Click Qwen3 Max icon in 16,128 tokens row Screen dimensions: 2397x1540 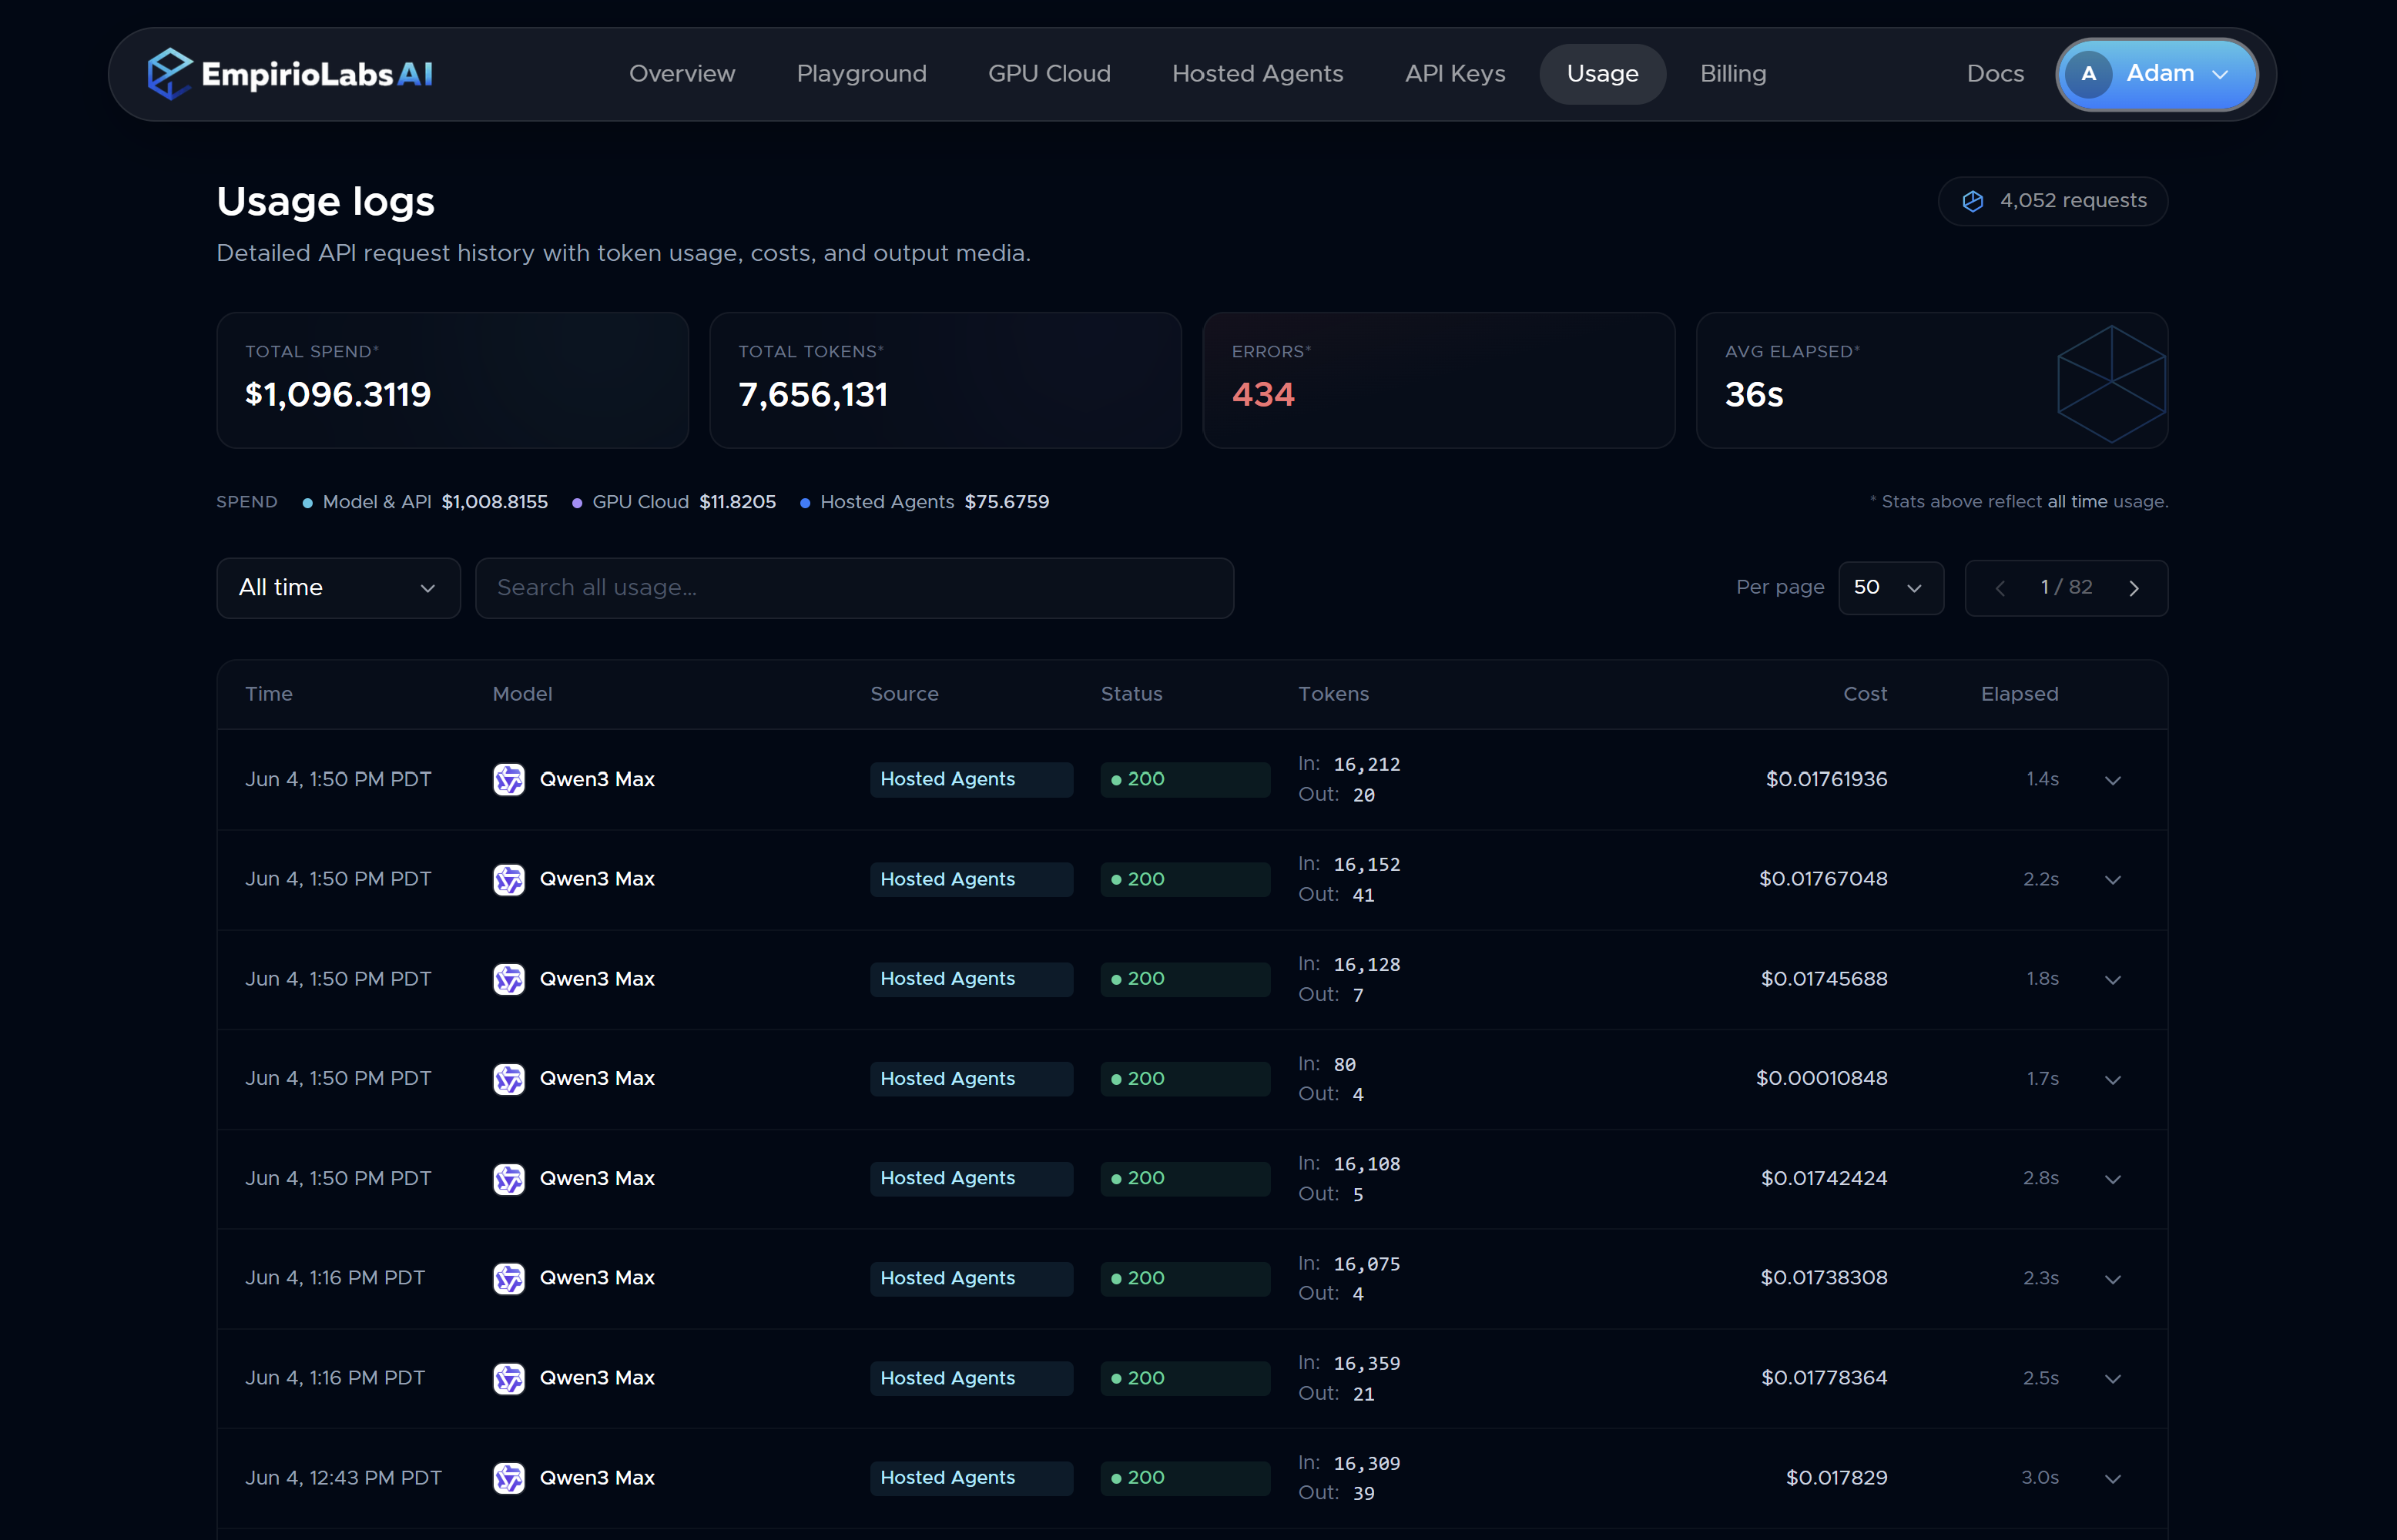[x=509, y=979]
